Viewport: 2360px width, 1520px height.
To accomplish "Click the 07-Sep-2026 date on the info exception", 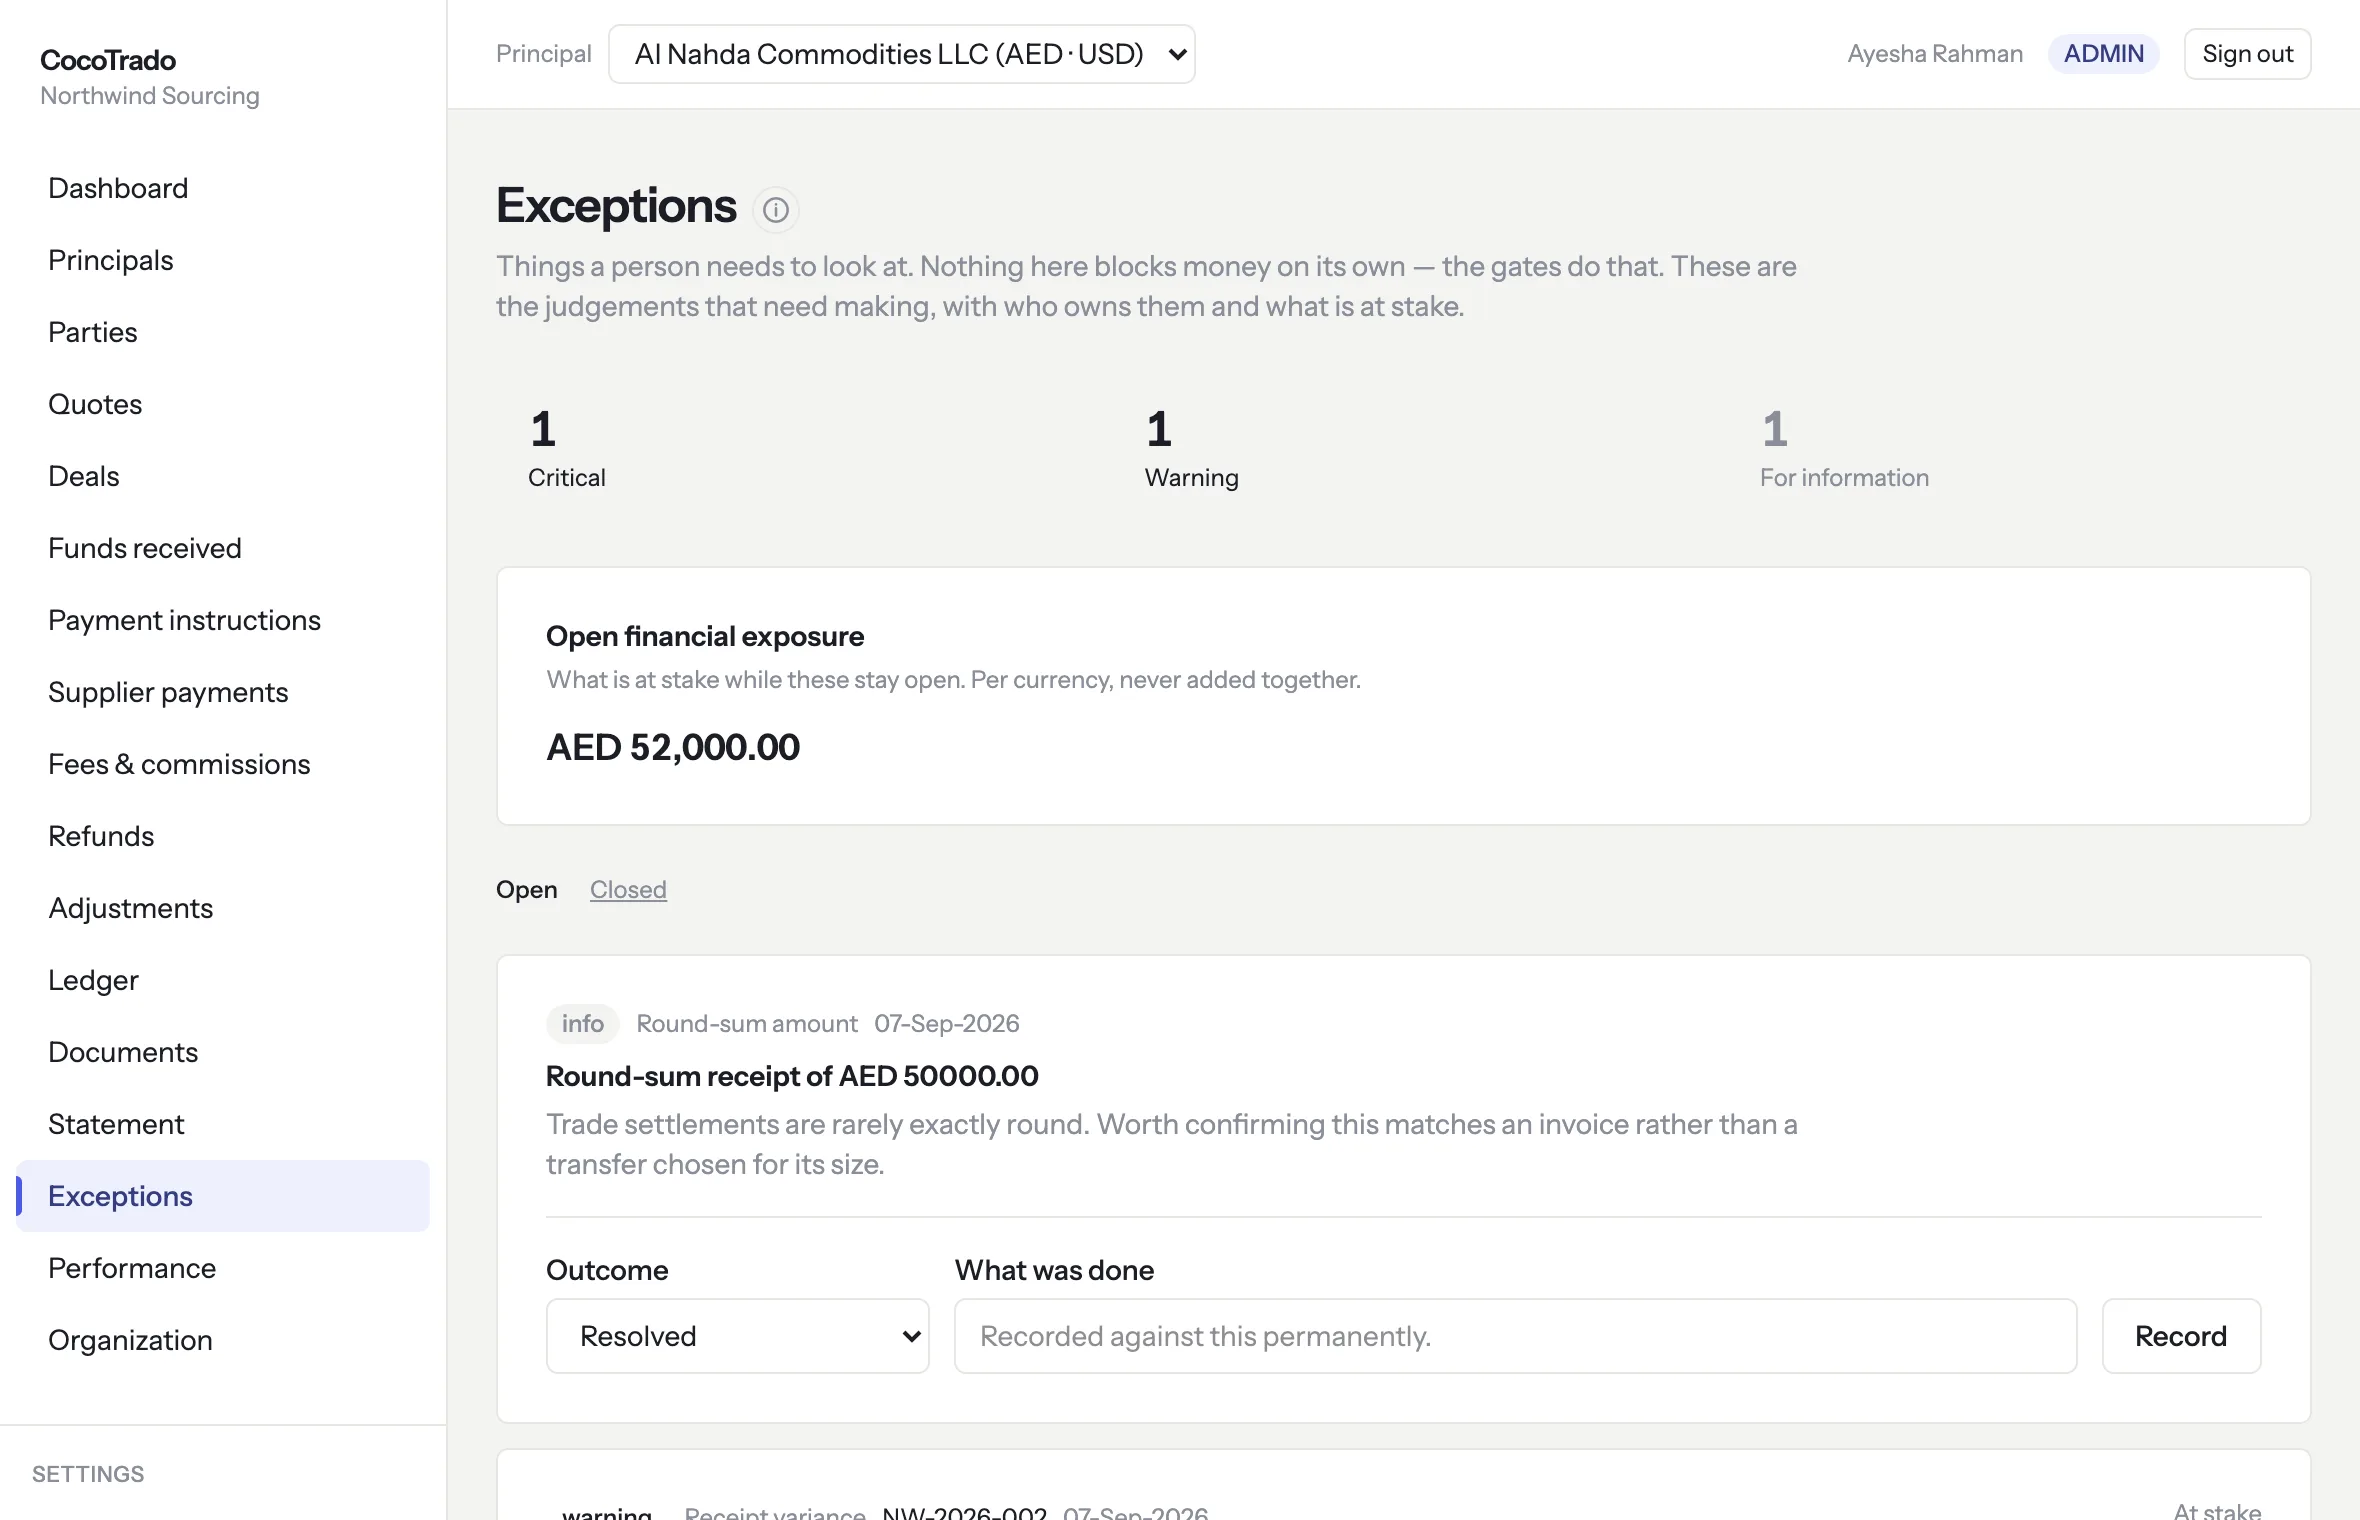I will click(947, 1024).
